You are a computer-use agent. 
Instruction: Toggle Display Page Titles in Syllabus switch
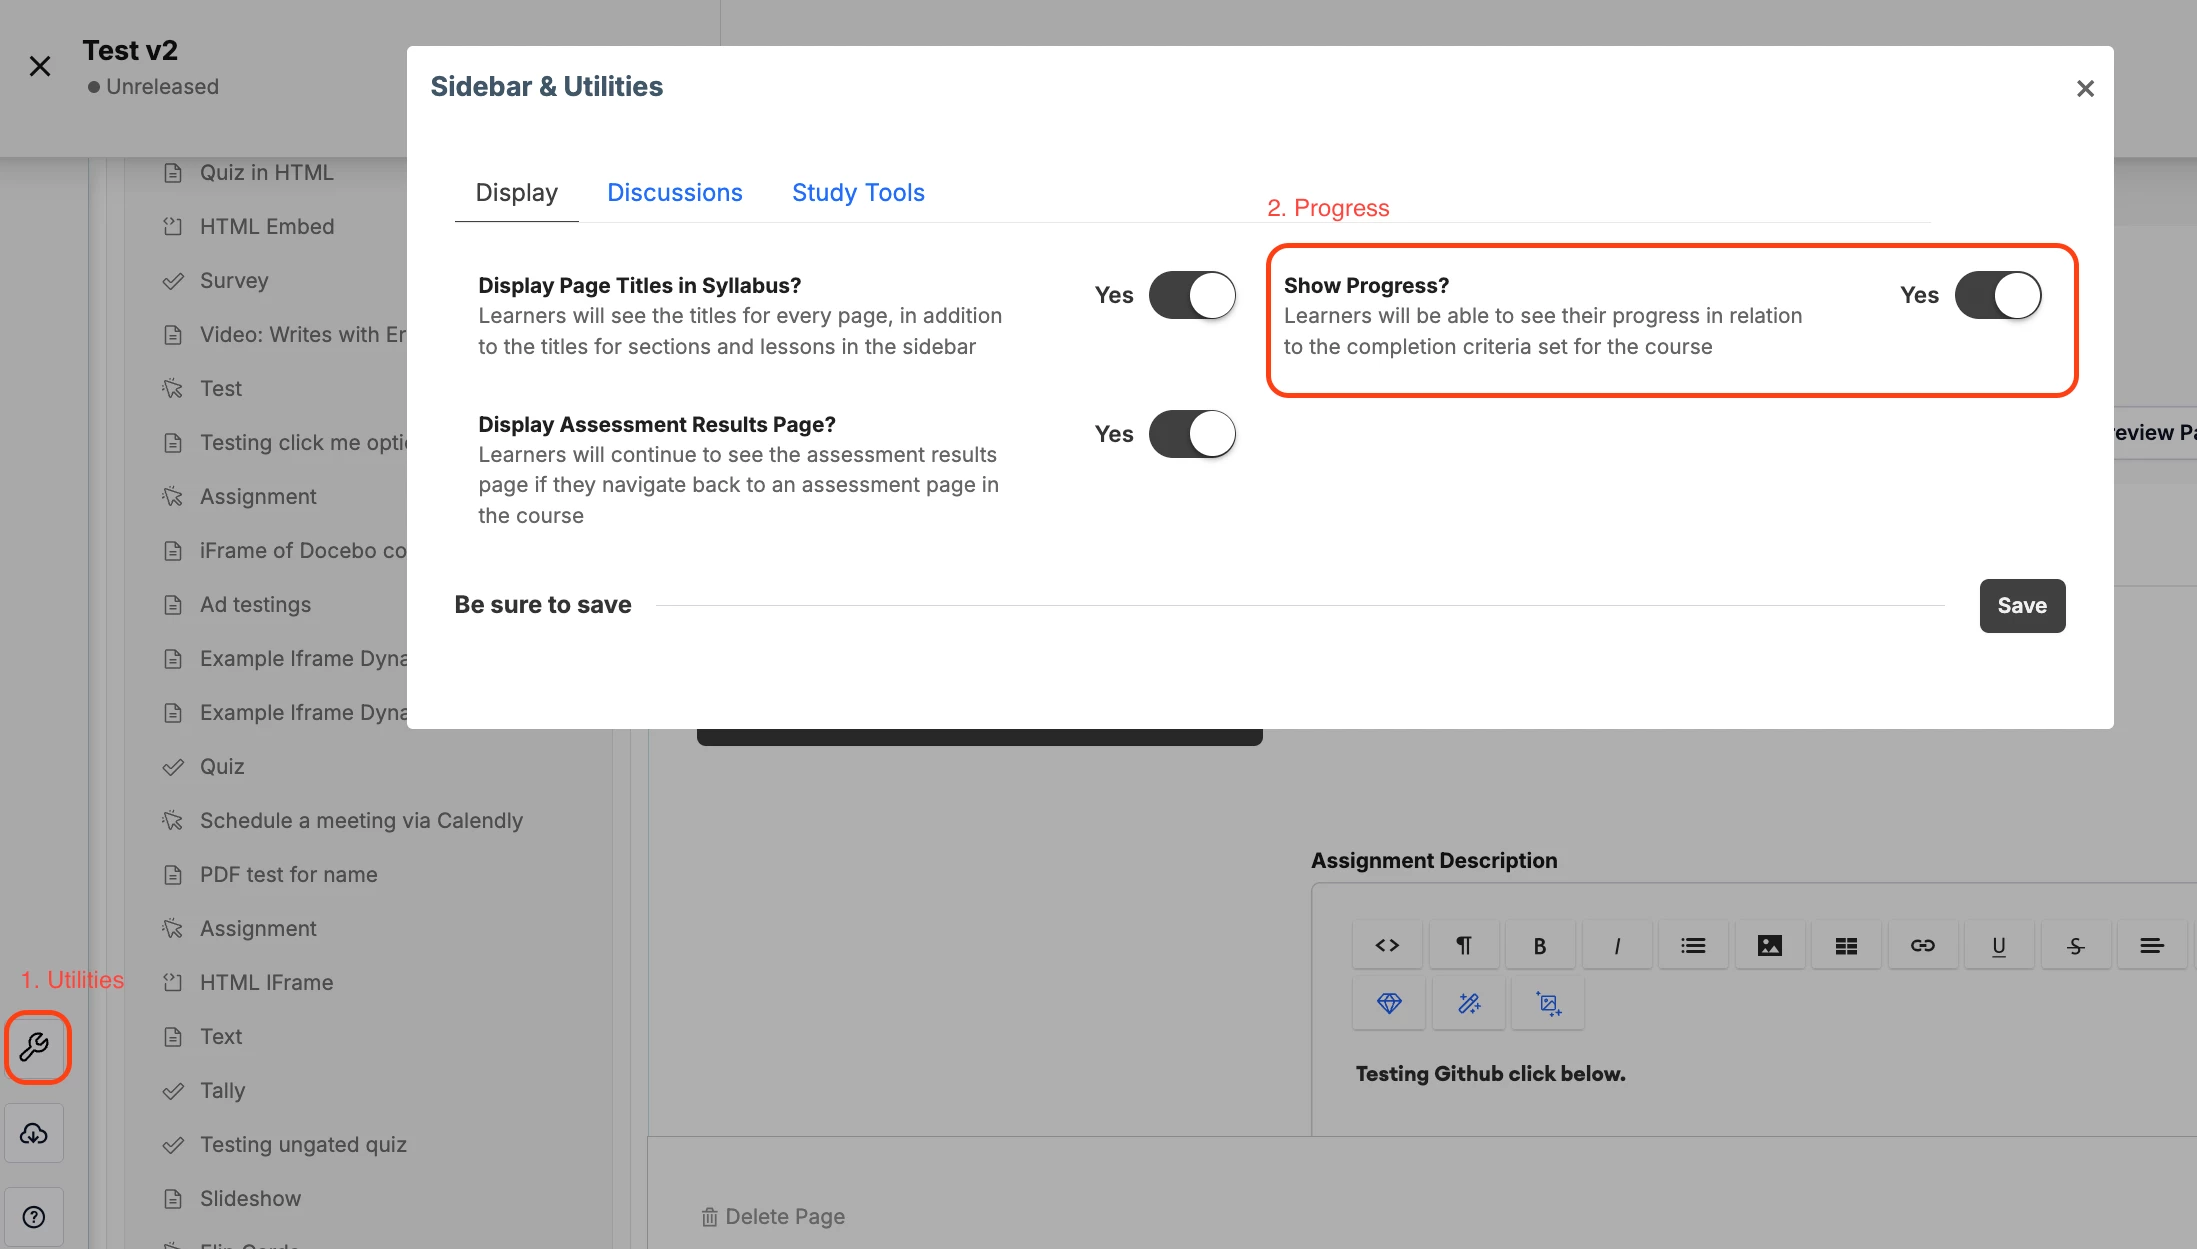pos(1192,295)
